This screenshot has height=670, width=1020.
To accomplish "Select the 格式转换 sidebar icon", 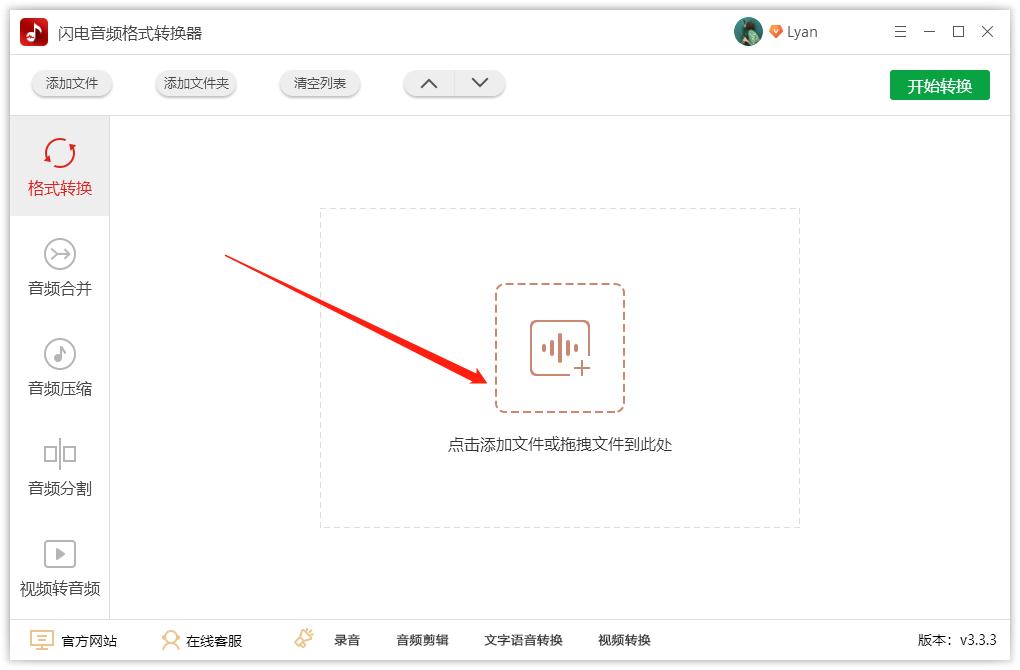I will [59, 165].
